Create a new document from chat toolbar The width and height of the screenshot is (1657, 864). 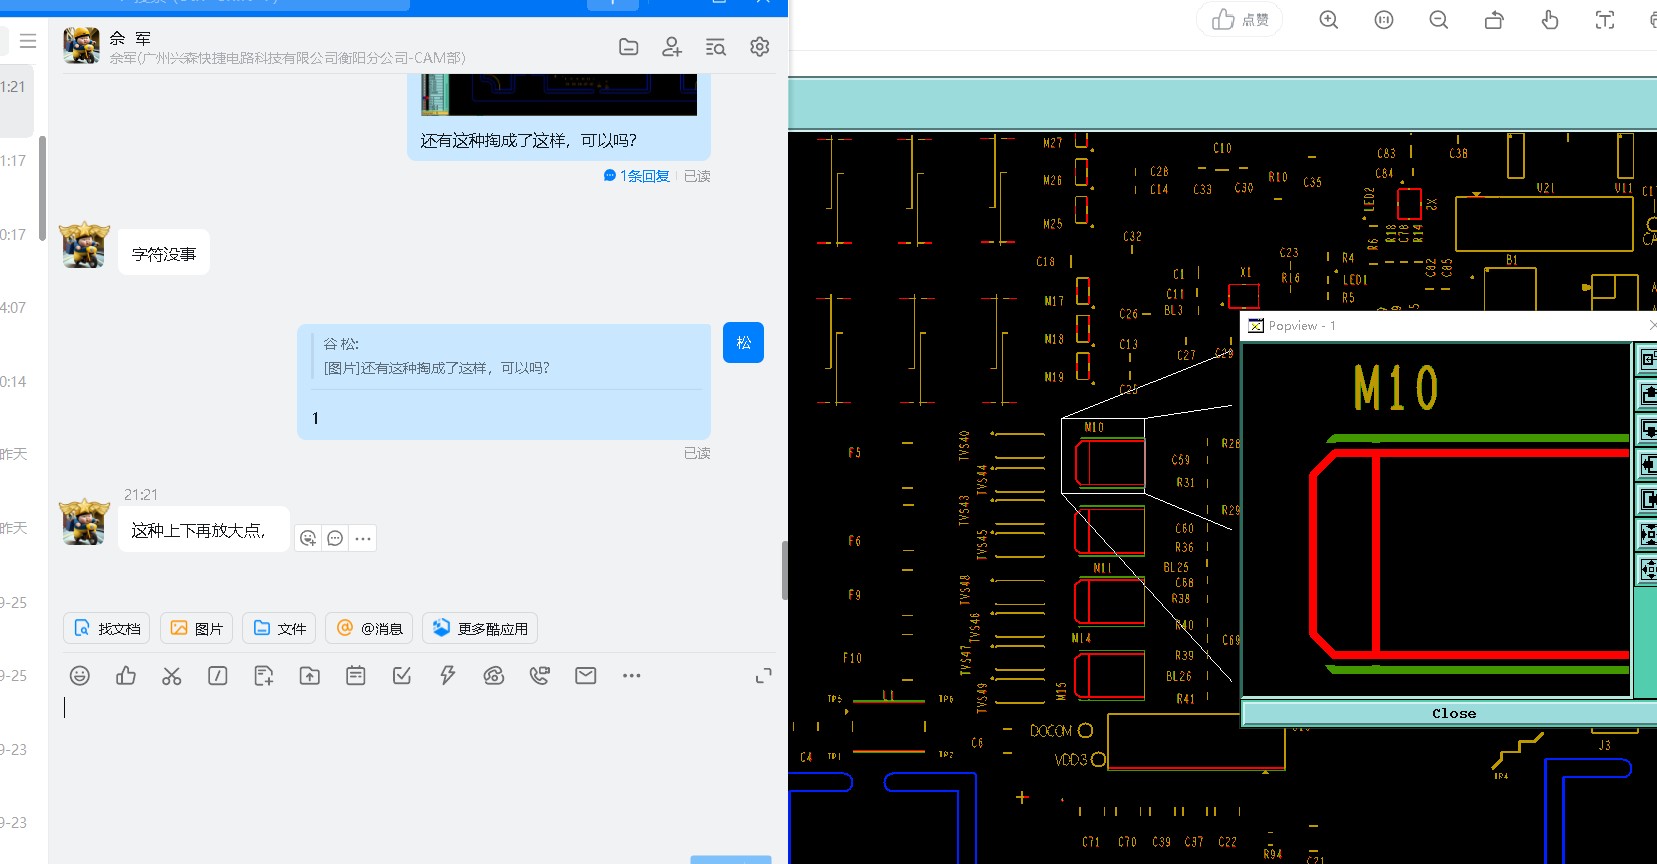click(x=264, y=676)
